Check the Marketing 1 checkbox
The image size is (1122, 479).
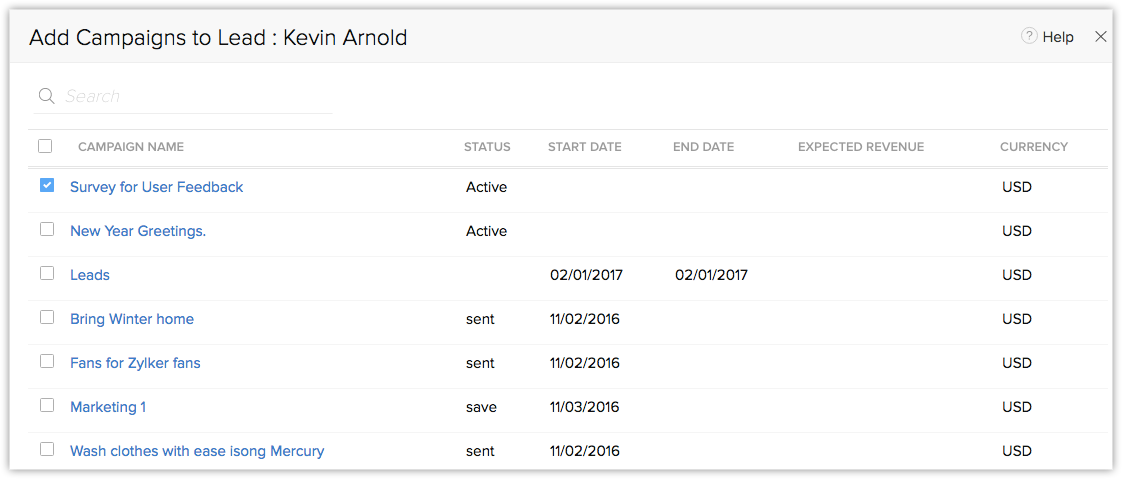(x=47, y=405)
